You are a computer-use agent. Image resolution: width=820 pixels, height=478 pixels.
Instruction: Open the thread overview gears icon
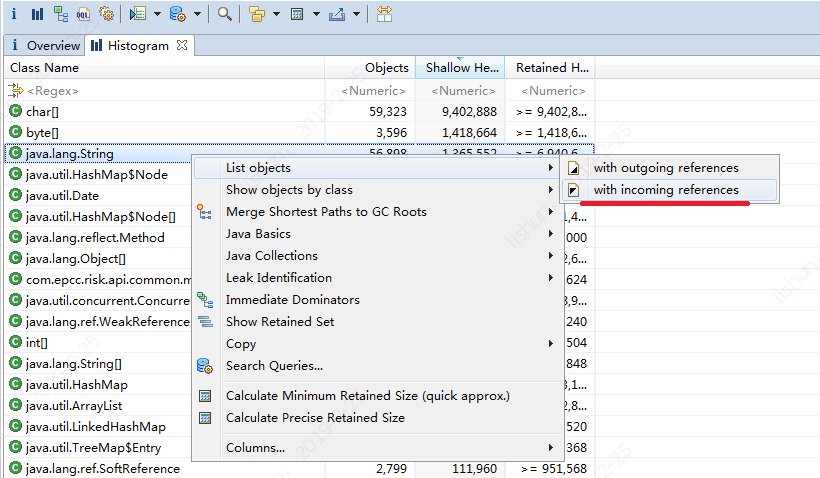coord(107,14)
